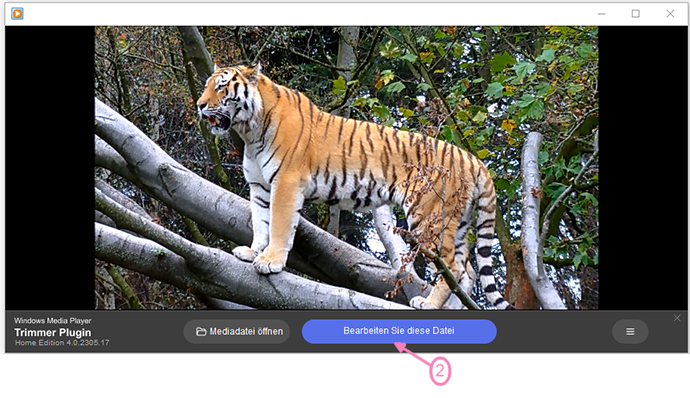Click the Trimmer Plugin title text
The width and height of the screenshot is (690, 398).
point(53,332)
